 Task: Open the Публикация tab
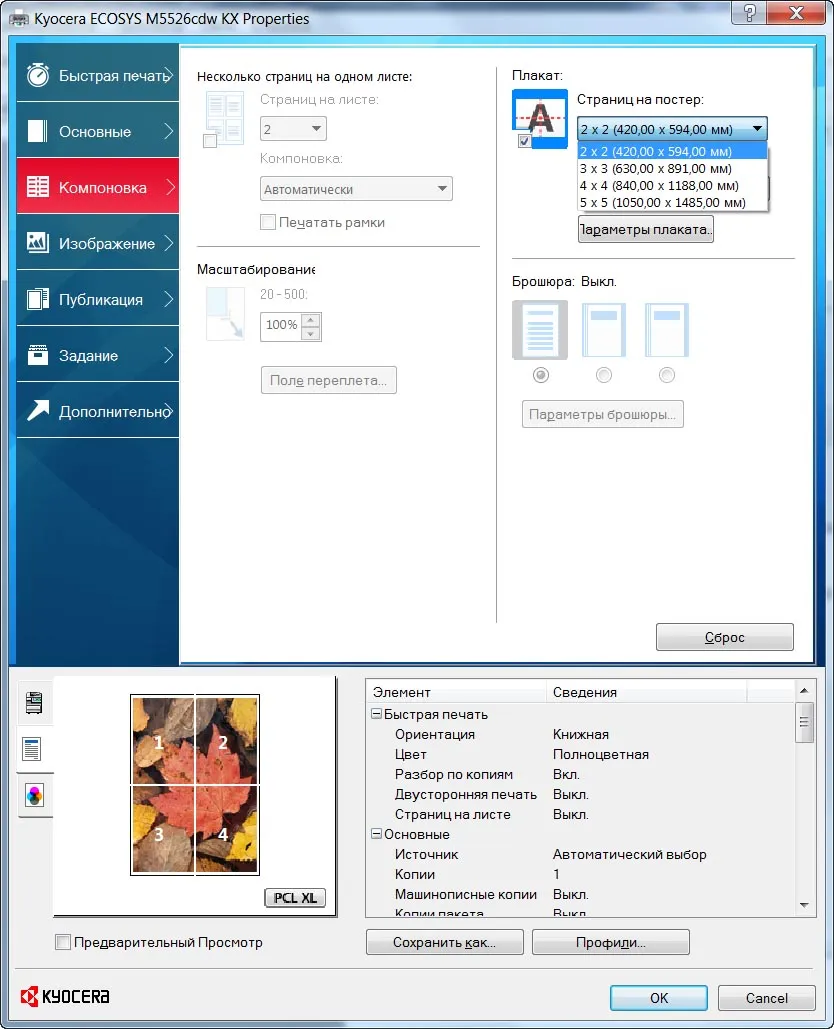click(x=98, y=299)
